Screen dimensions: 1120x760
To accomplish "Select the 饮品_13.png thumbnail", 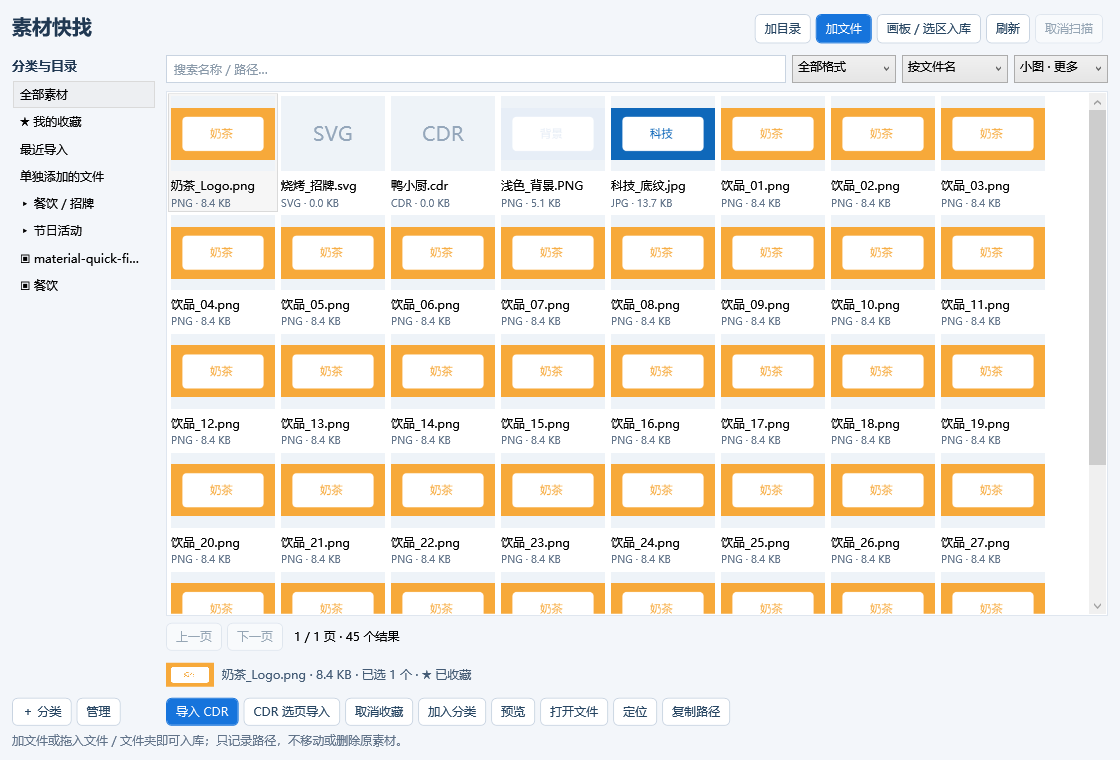I will tap(333, 371).
